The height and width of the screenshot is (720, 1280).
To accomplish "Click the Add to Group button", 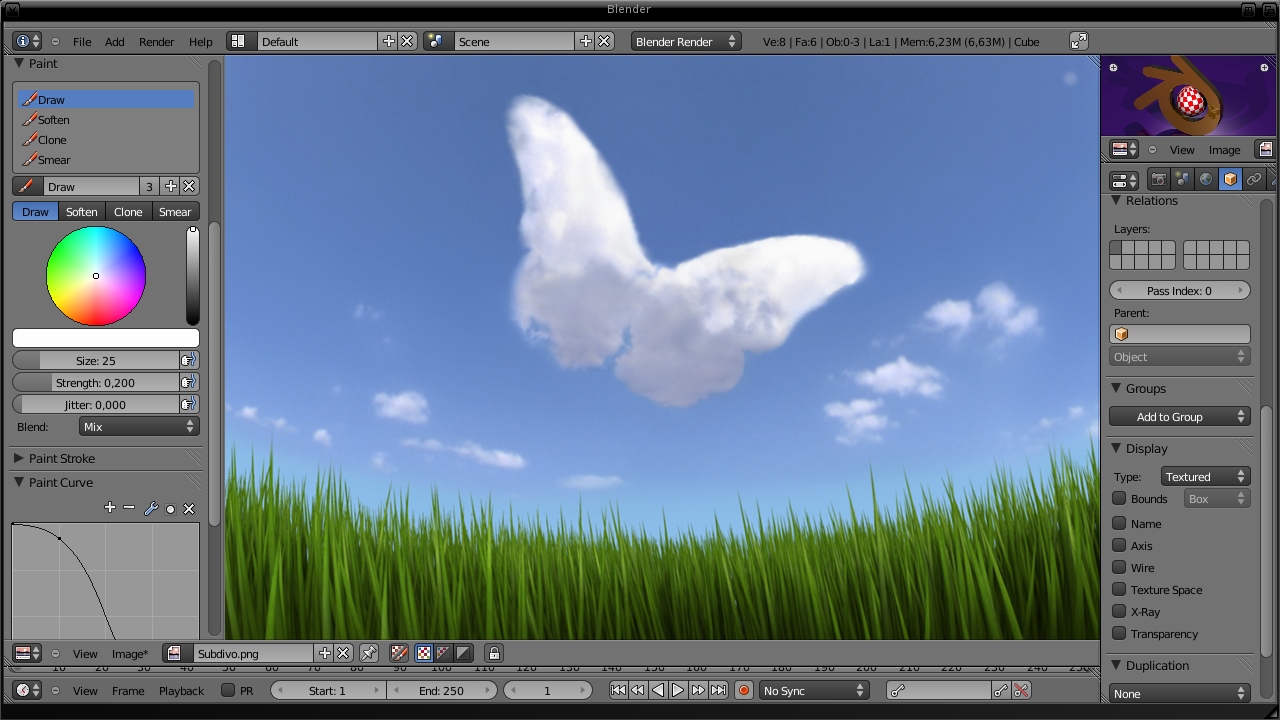I will coord(1179,417).
